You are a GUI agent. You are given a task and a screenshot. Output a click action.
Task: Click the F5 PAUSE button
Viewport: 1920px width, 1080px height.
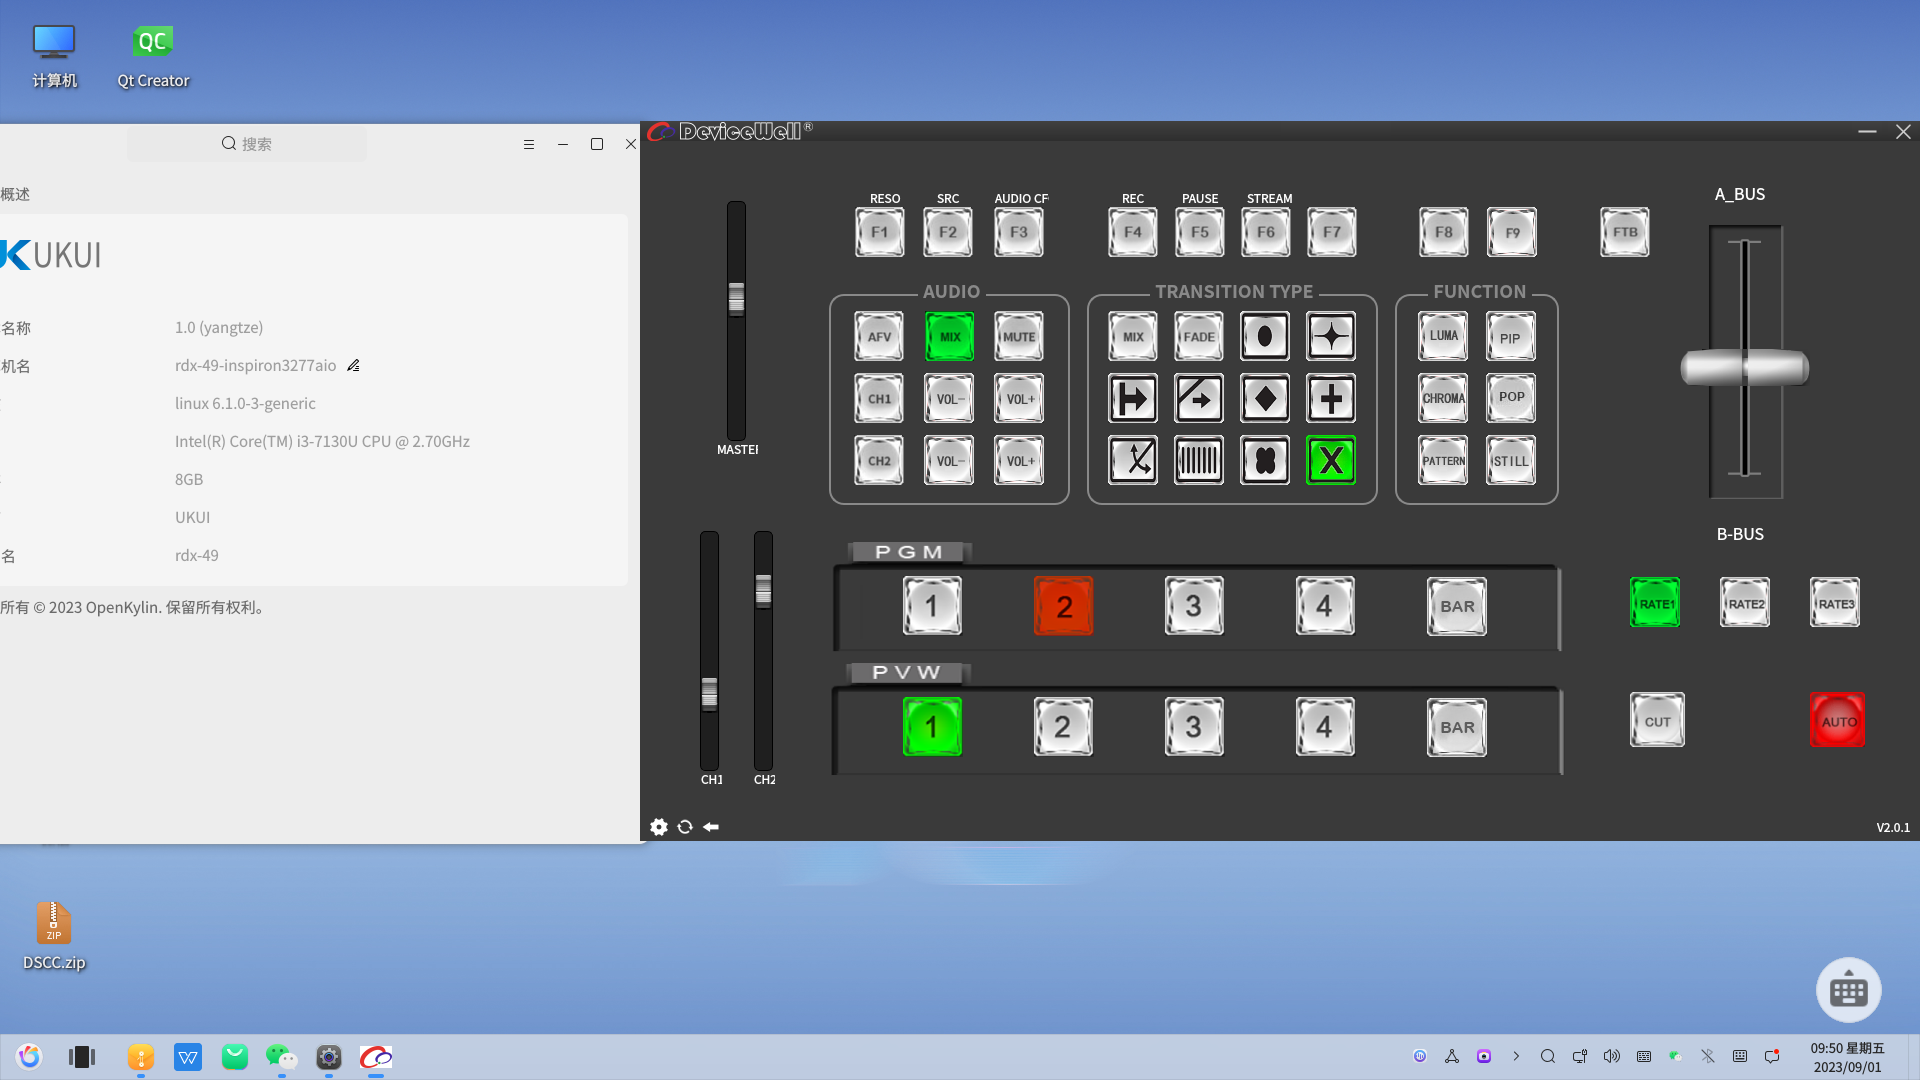[x=1200, y=232]
